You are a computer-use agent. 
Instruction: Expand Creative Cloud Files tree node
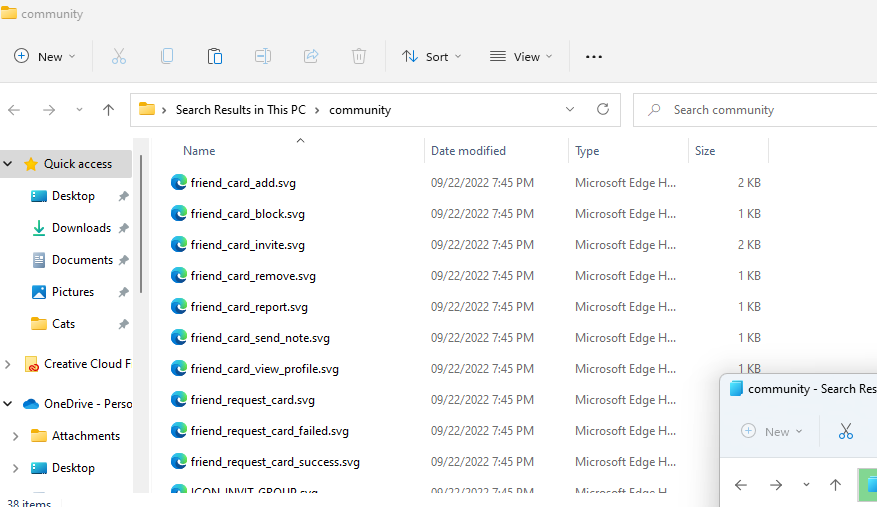[9, 364]
